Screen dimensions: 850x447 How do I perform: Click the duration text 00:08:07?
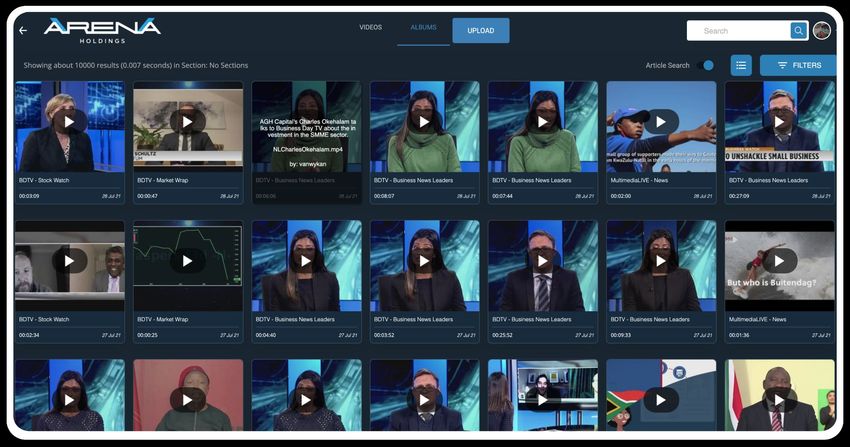(384, 196)
